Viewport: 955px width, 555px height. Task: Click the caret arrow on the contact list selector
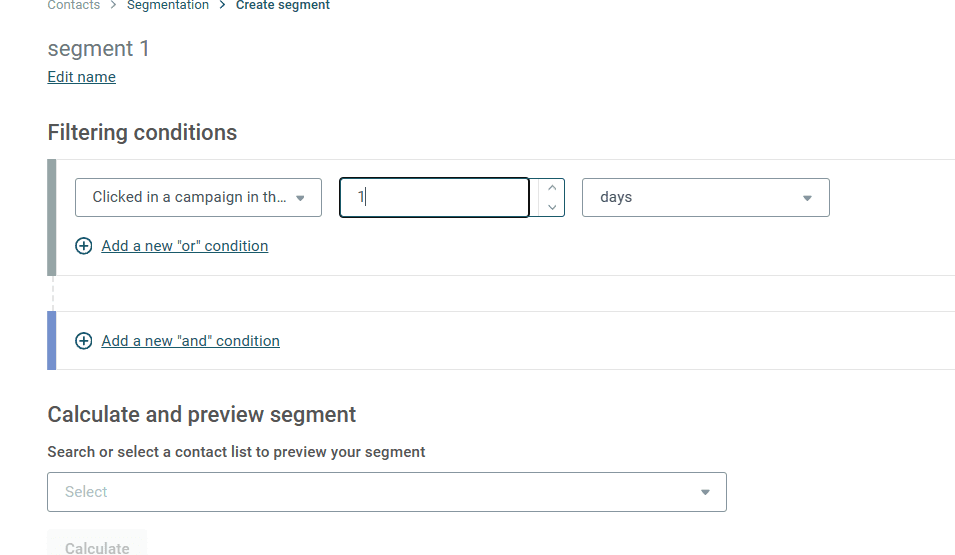pyautogui.click(x=705, y=492)
